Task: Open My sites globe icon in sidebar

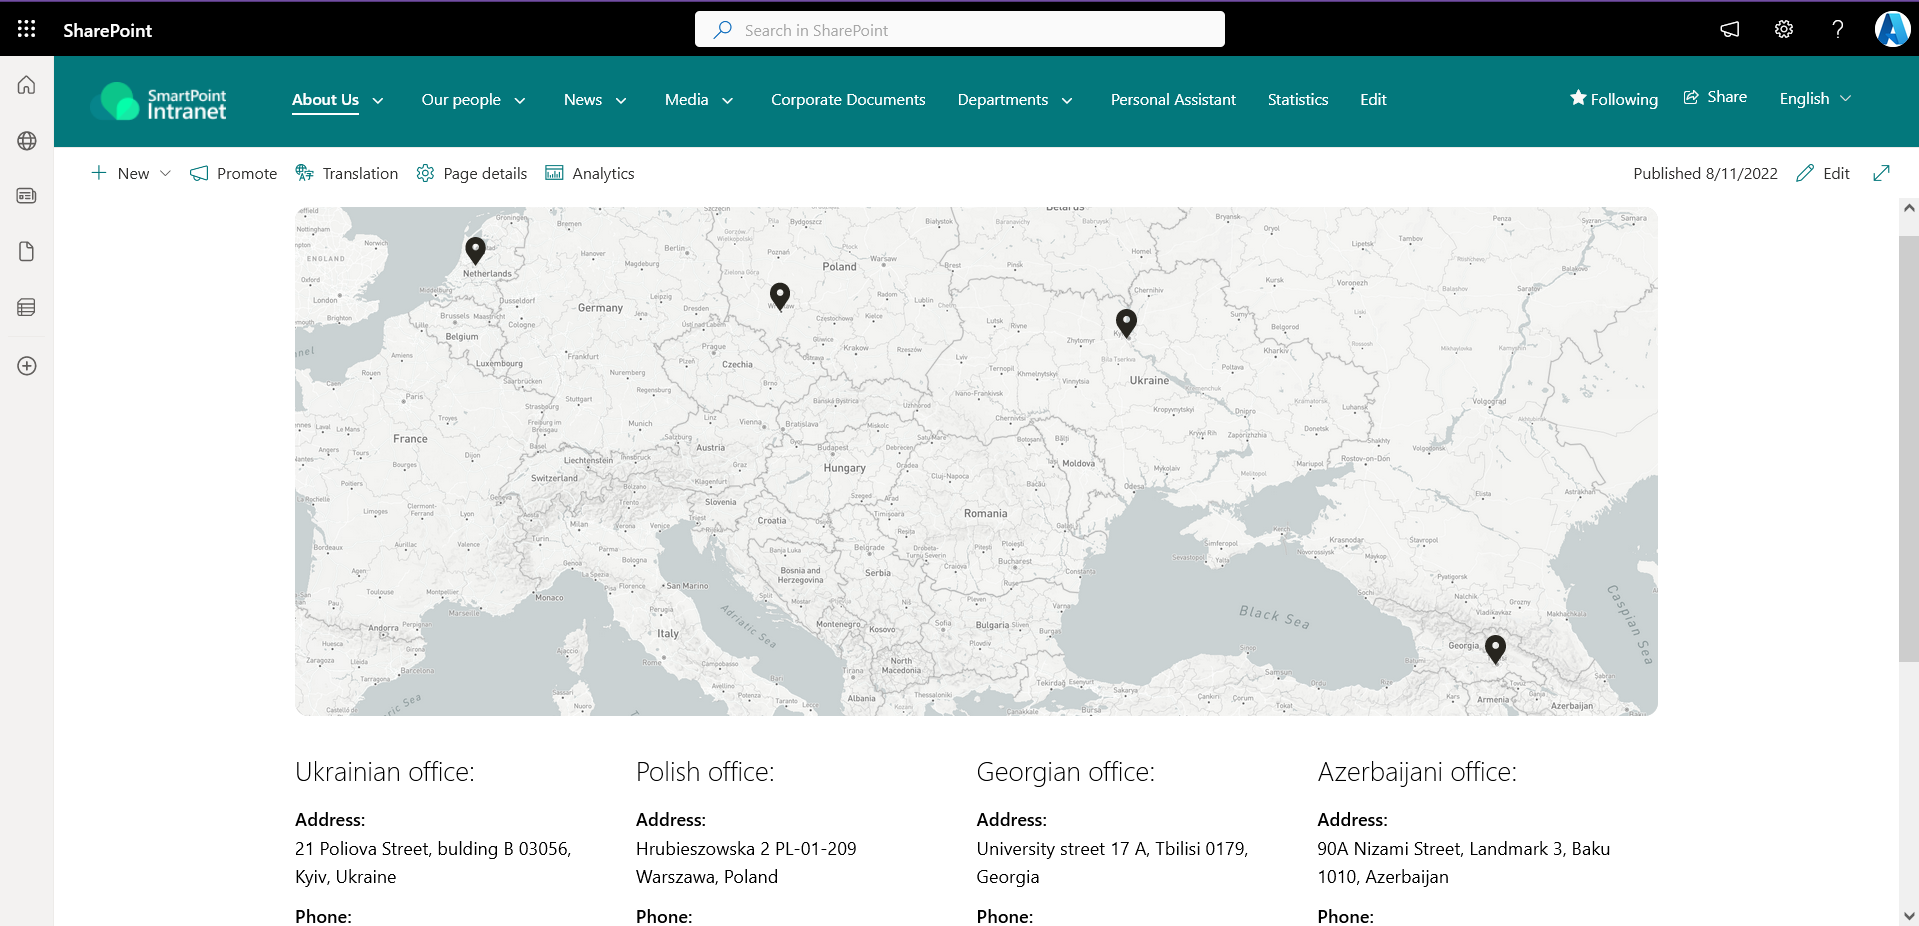Action: (x=27, y=141)
